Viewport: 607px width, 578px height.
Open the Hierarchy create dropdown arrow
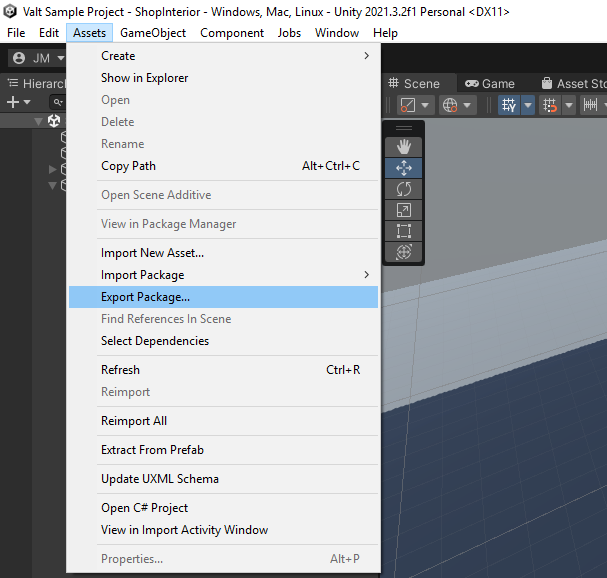point(27,102)
